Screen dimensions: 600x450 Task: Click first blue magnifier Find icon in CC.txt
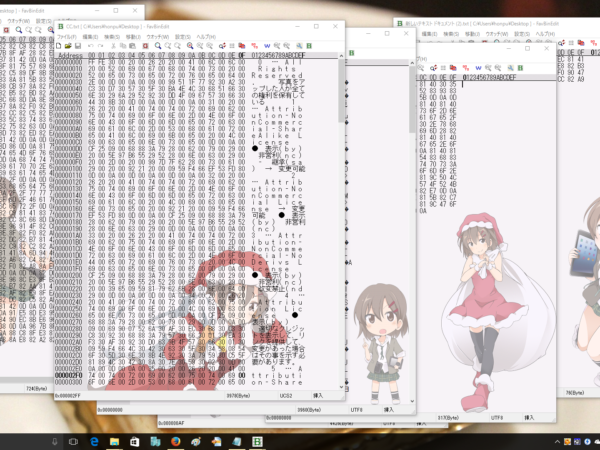click(x=158, y=46)
